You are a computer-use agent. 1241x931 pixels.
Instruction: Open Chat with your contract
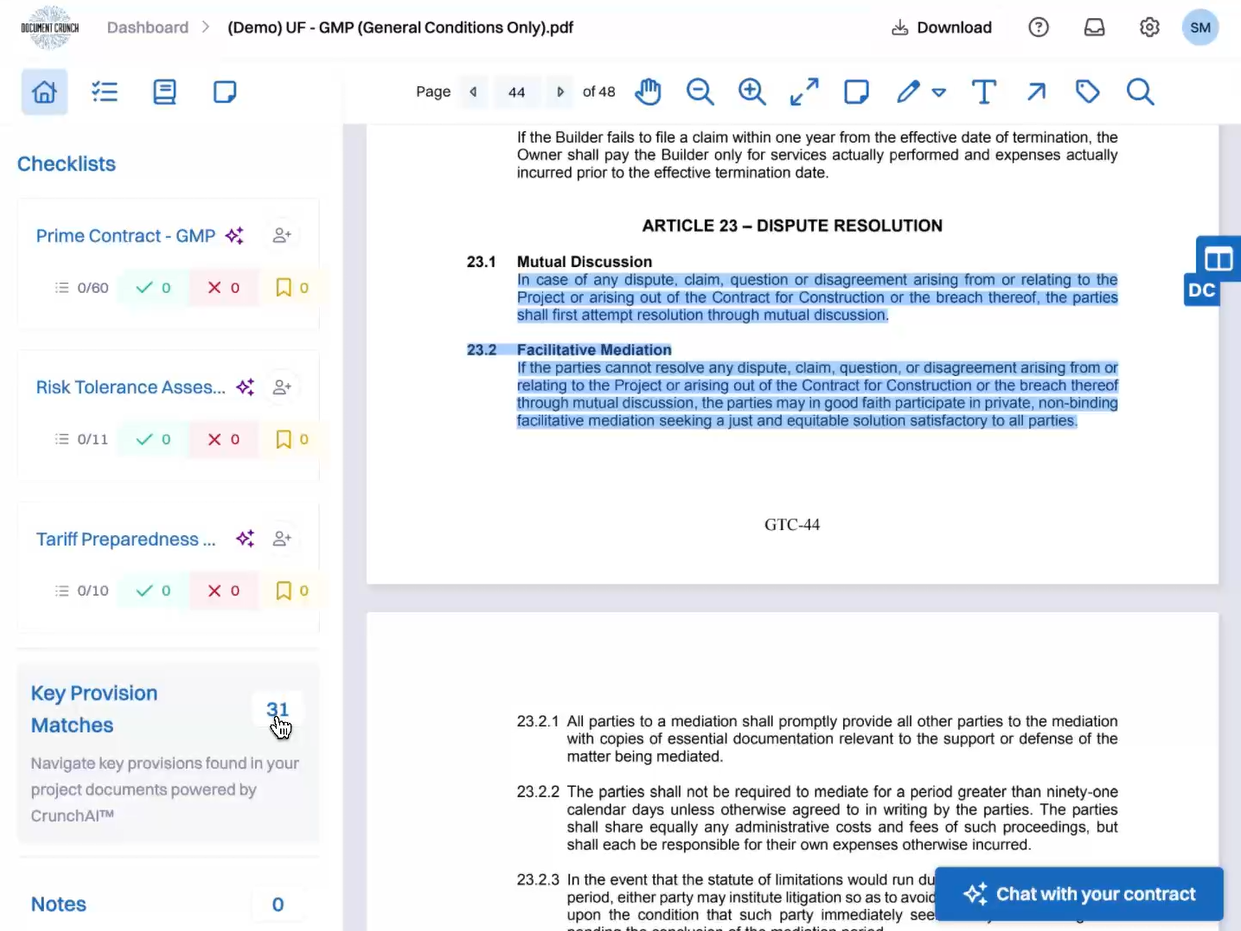(x=1079, y=894)
